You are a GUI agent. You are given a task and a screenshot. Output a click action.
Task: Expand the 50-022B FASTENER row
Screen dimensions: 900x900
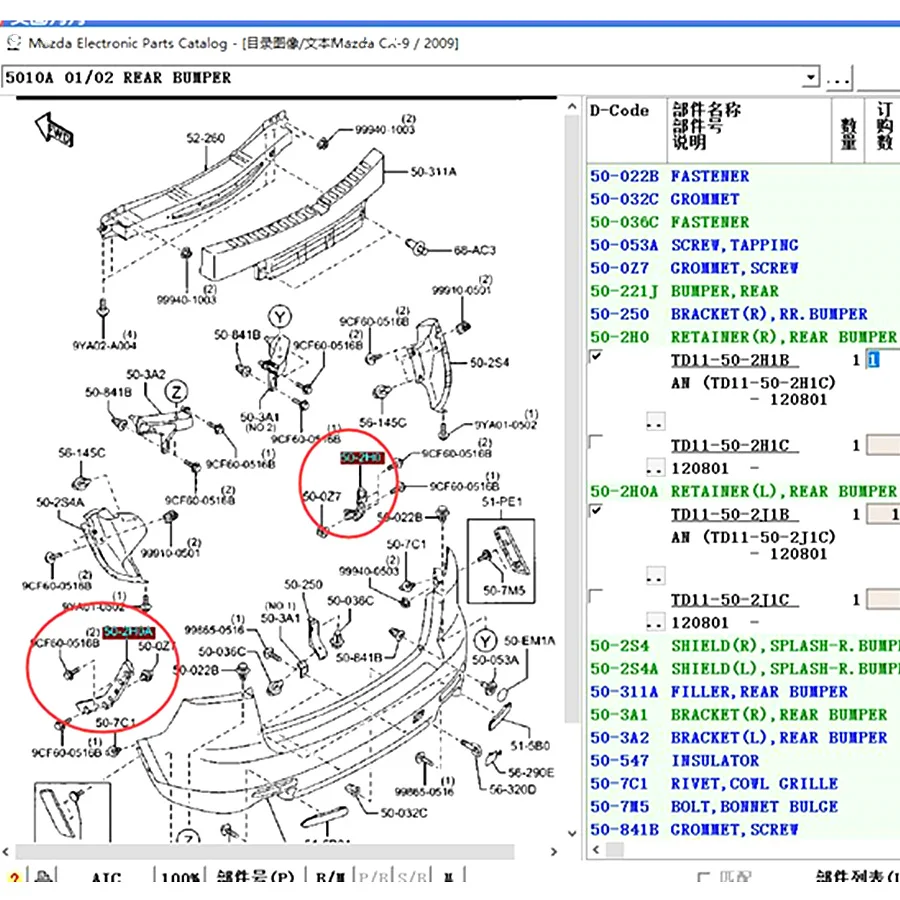(x=744, y=176)
